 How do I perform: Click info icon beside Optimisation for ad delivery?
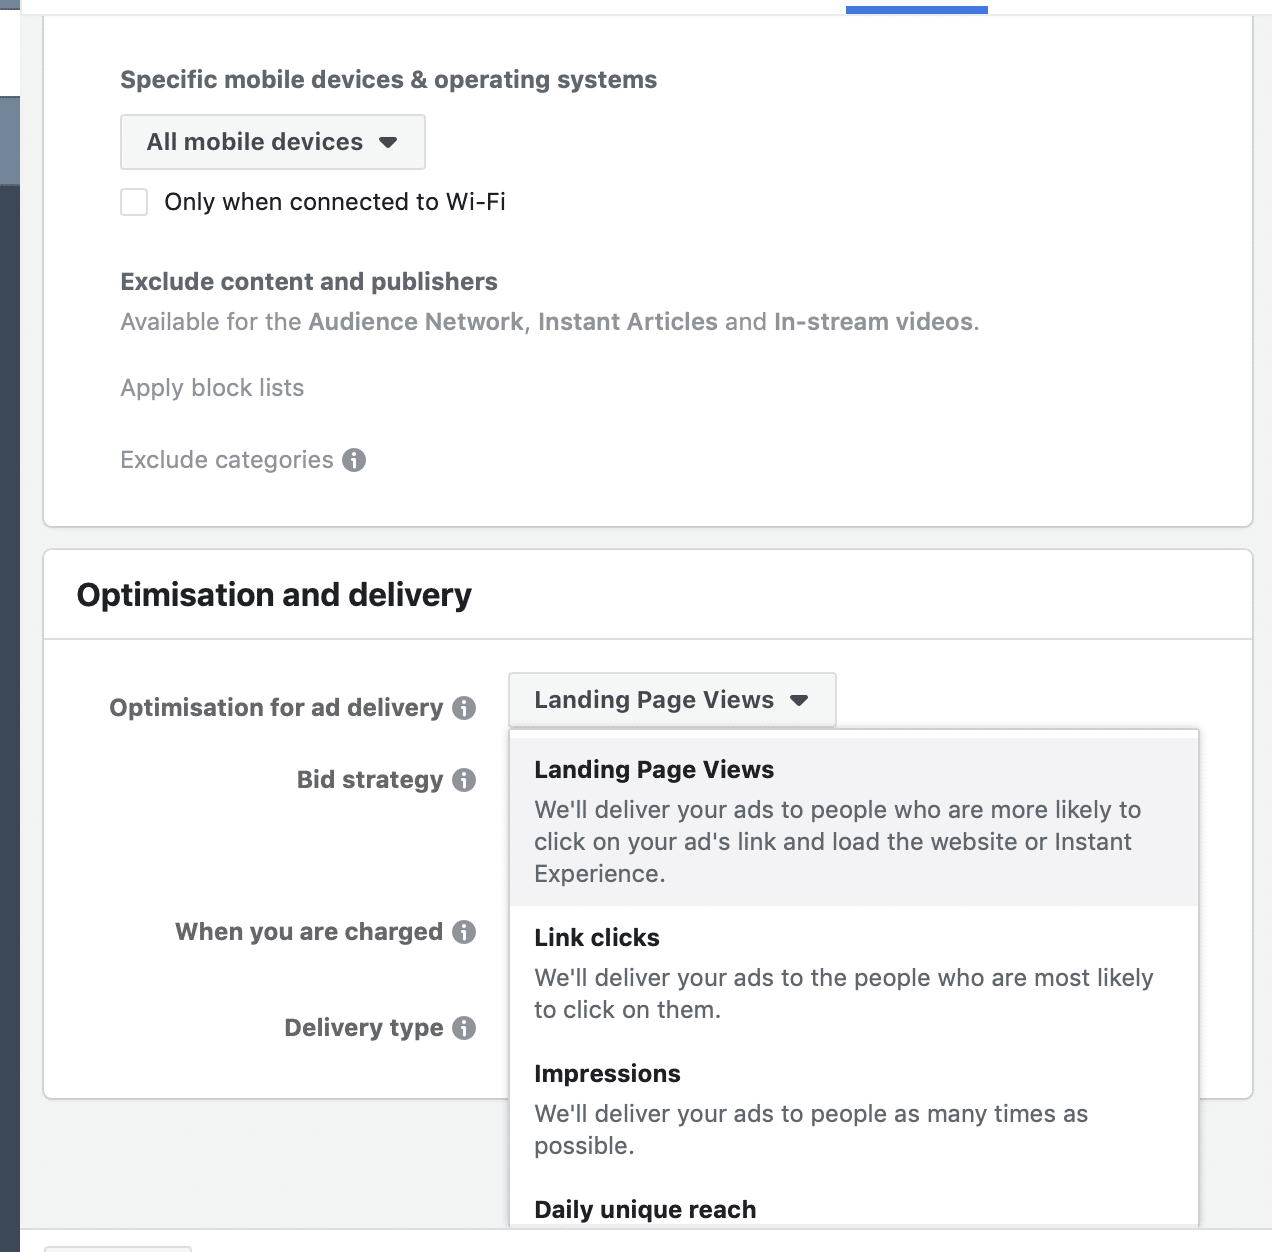464,708
